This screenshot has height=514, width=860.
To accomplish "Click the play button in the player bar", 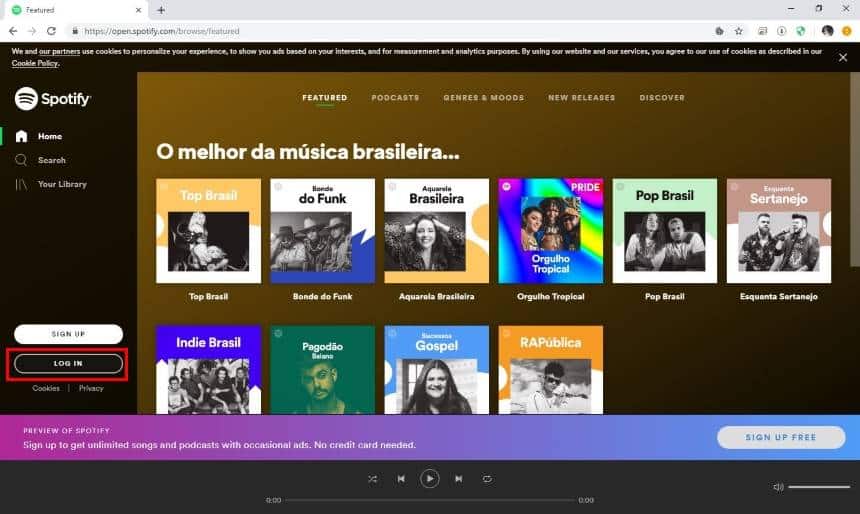I will pos(429,479).
